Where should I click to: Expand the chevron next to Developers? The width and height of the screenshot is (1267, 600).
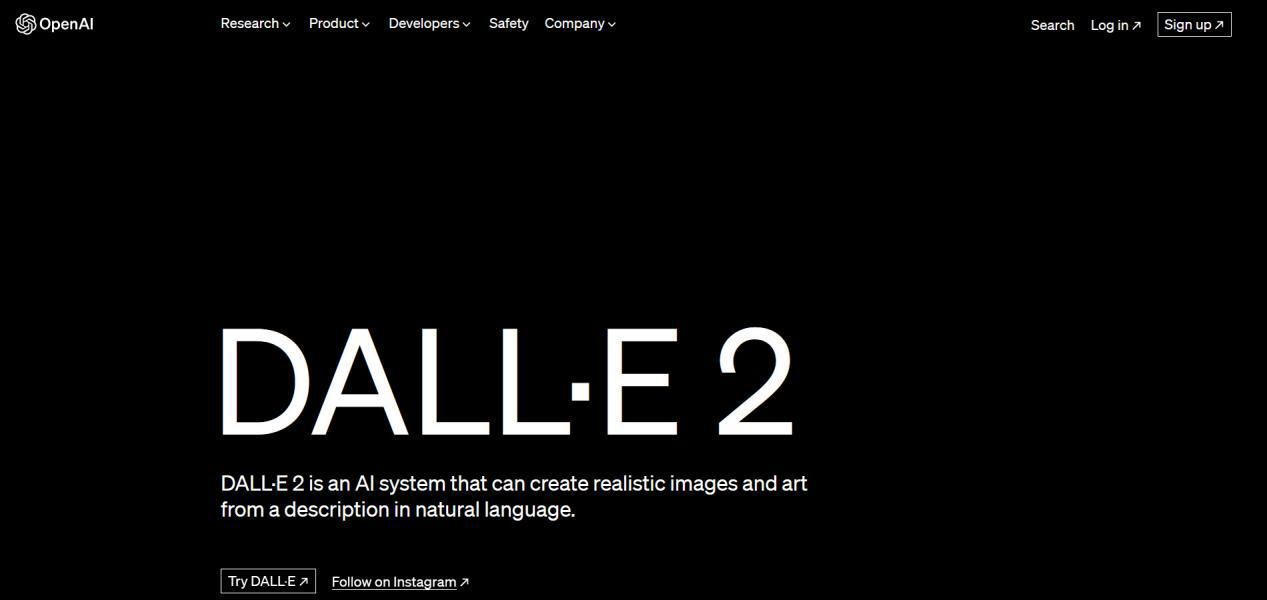click(467, 24)
